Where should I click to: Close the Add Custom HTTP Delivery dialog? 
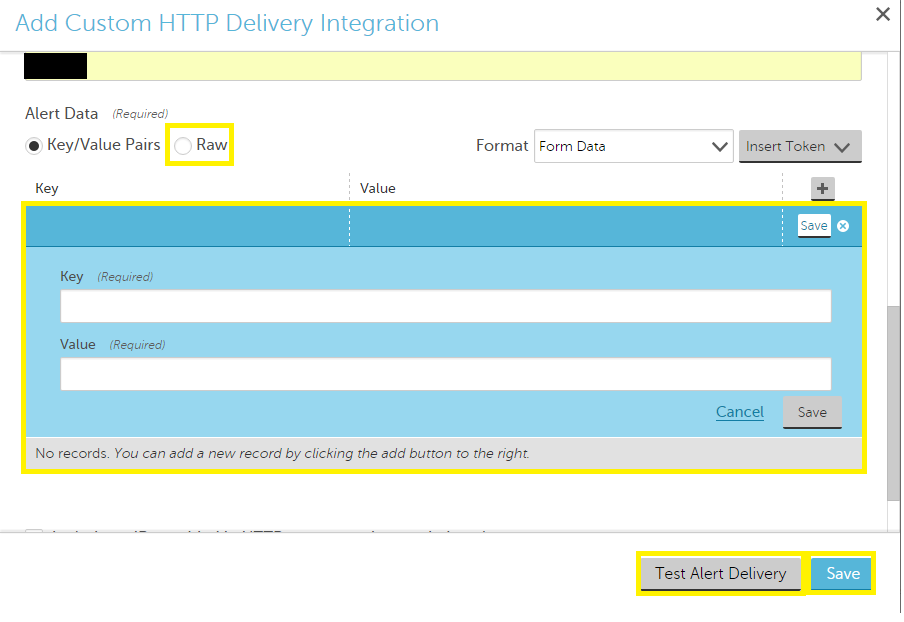tap(882, 14)
